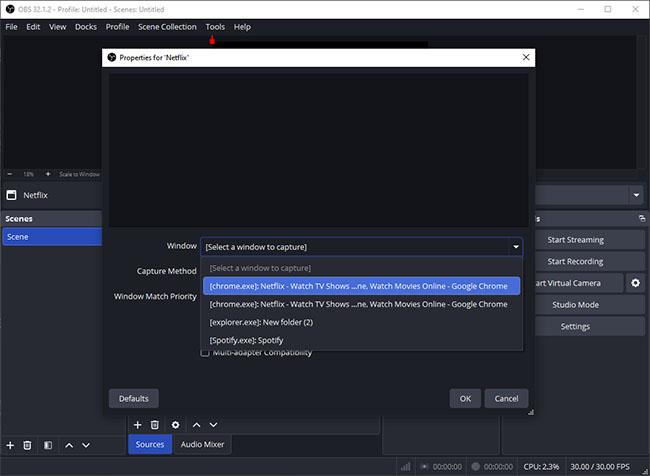The image size is (650, 476).
Task: Add a new source with plus icon
Action: [138, 425]
